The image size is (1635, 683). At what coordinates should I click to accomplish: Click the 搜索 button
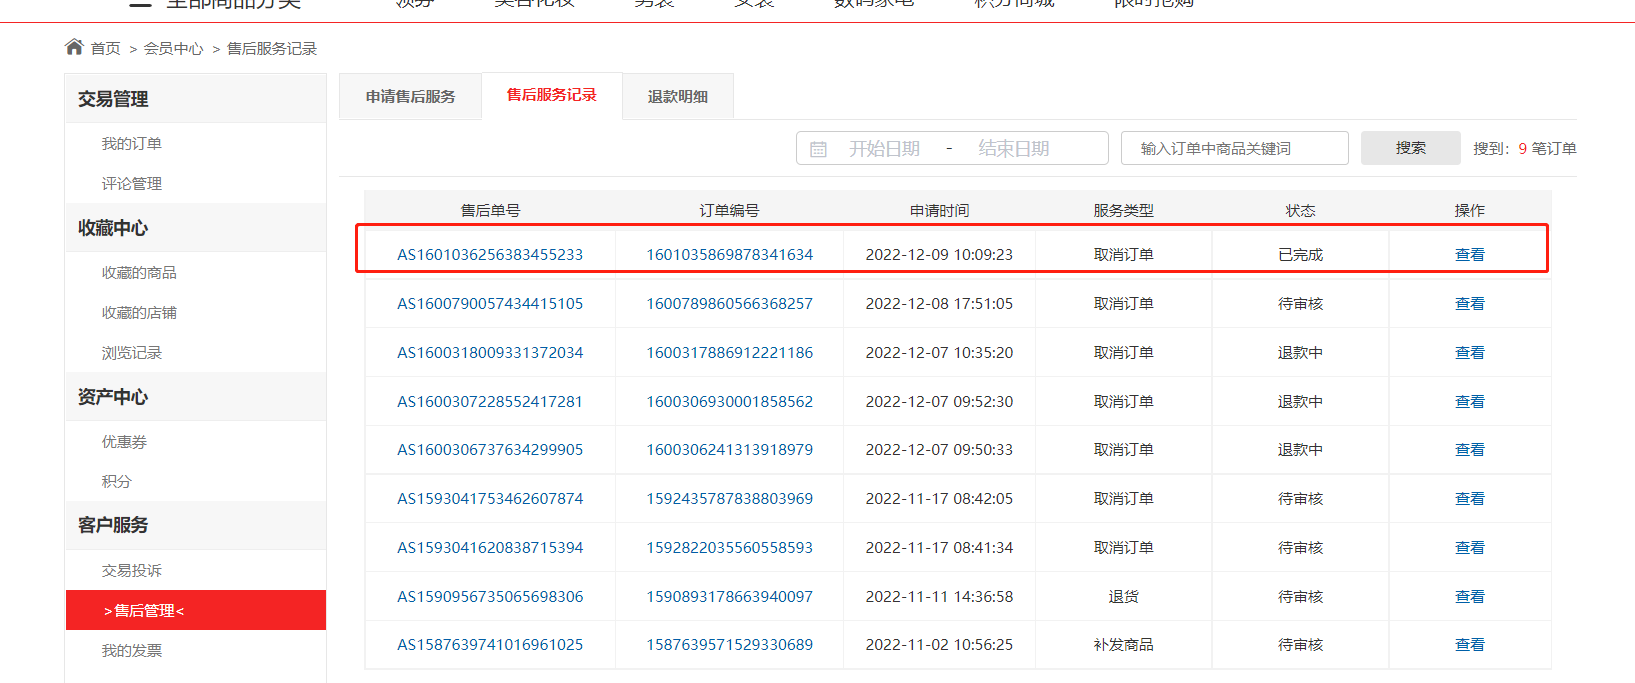coord(1411,148)
